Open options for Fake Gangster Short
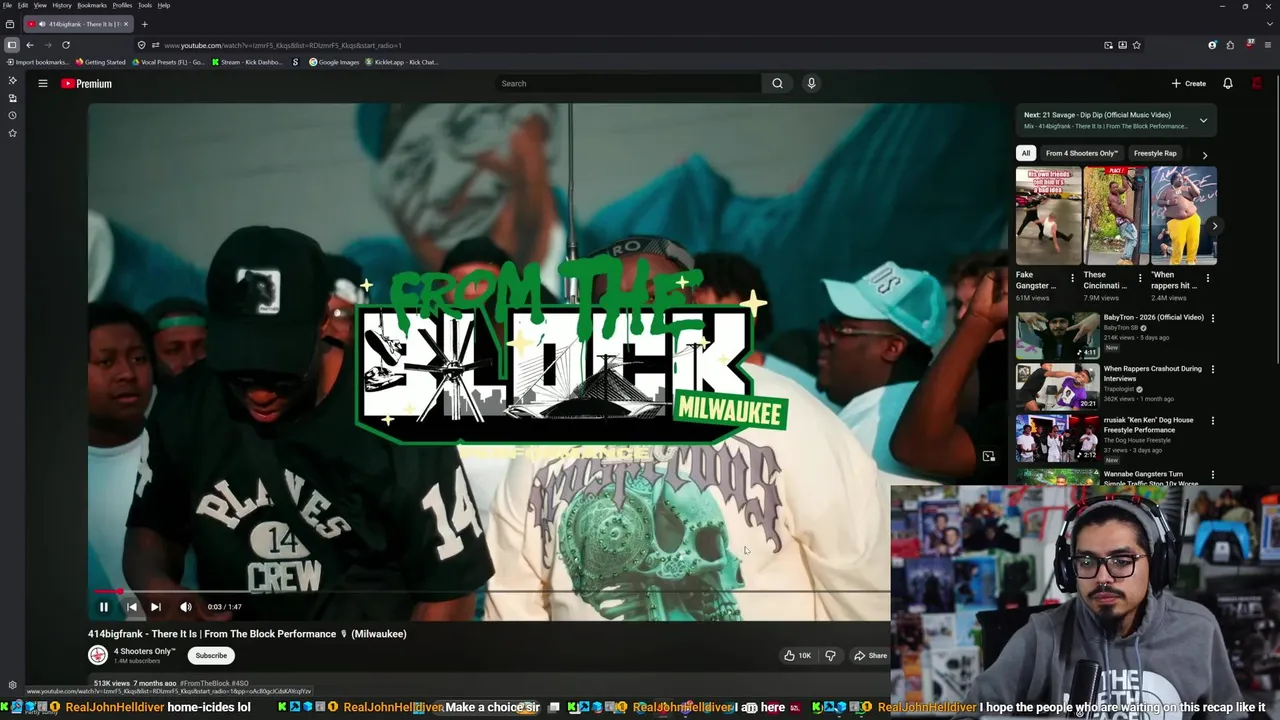1280x720 pixels. pos(1072,278)
